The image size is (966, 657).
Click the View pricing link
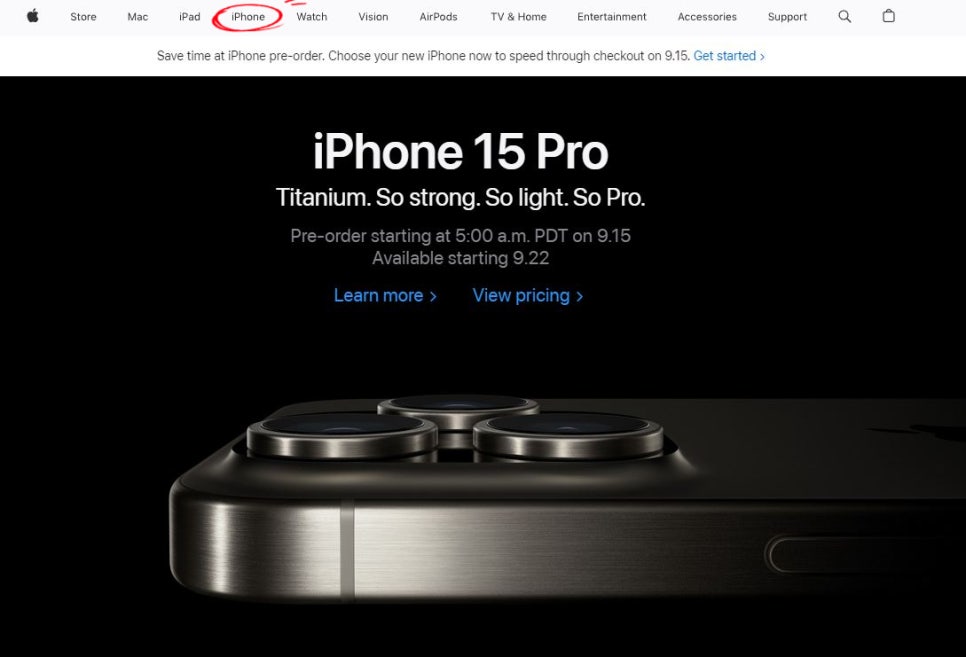click(x=527, y=295)
